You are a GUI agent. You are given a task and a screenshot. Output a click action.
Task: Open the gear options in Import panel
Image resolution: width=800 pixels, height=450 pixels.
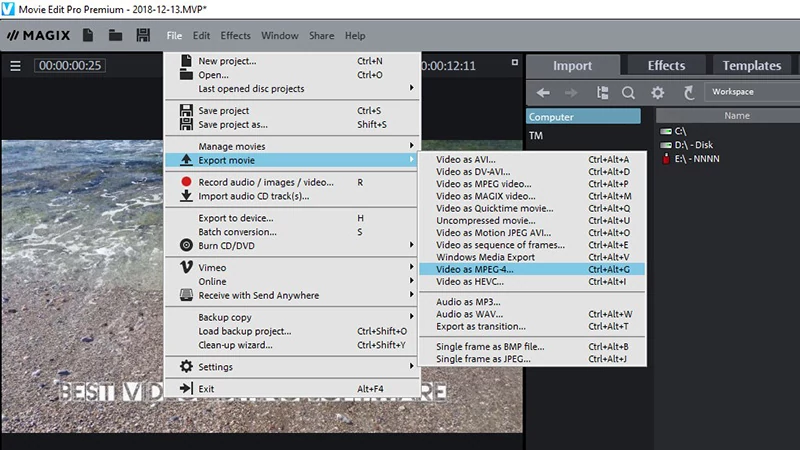tap(658, 92)
